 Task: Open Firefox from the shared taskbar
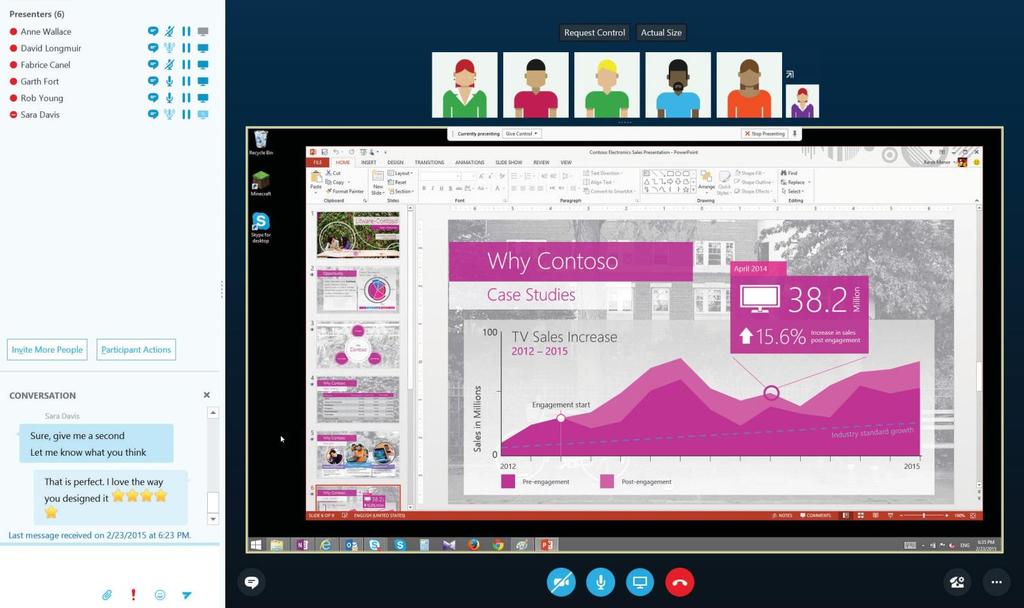tap(473, 545)
